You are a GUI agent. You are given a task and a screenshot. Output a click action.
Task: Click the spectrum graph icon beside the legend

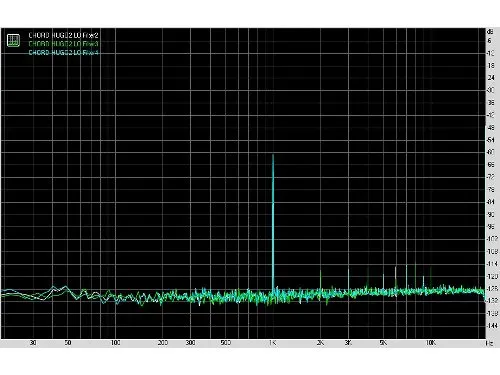pyautogui.click(x=13, y=40)
